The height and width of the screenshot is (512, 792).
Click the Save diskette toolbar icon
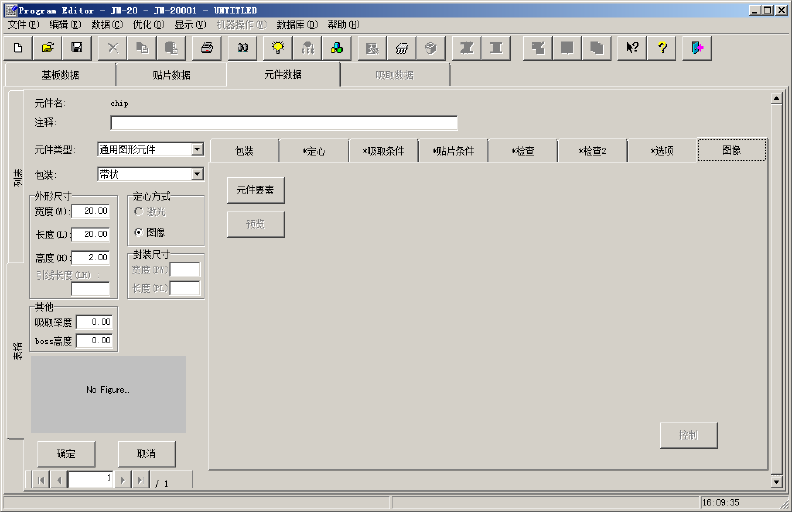[76, 48]
